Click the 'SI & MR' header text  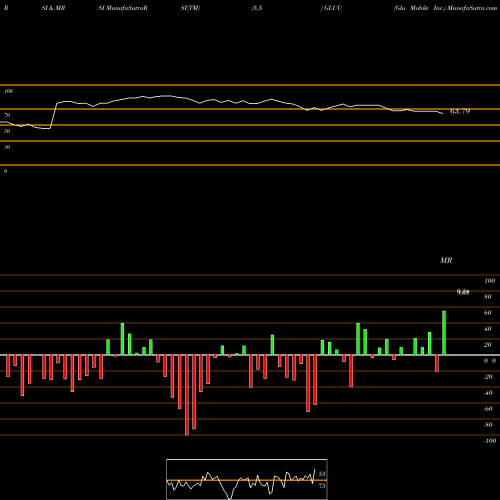(53, 8)
